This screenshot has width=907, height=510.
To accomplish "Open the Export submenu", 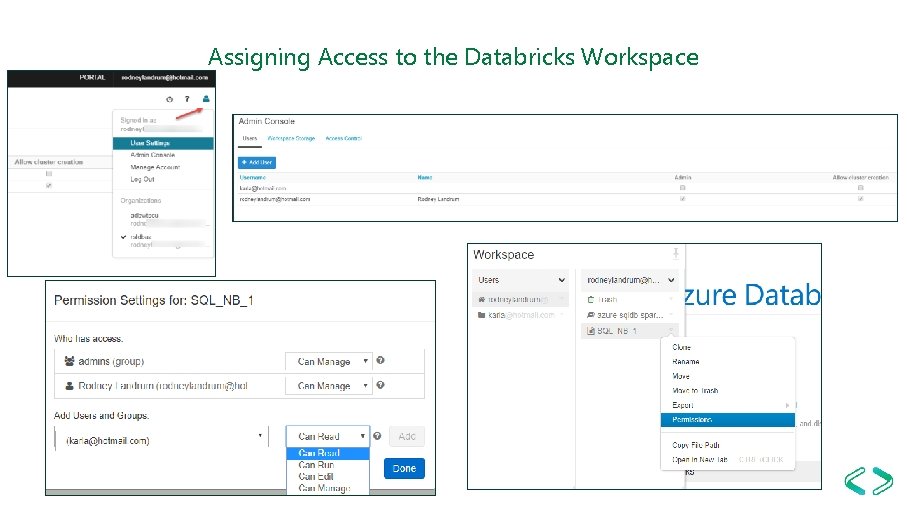I will 728,405.
